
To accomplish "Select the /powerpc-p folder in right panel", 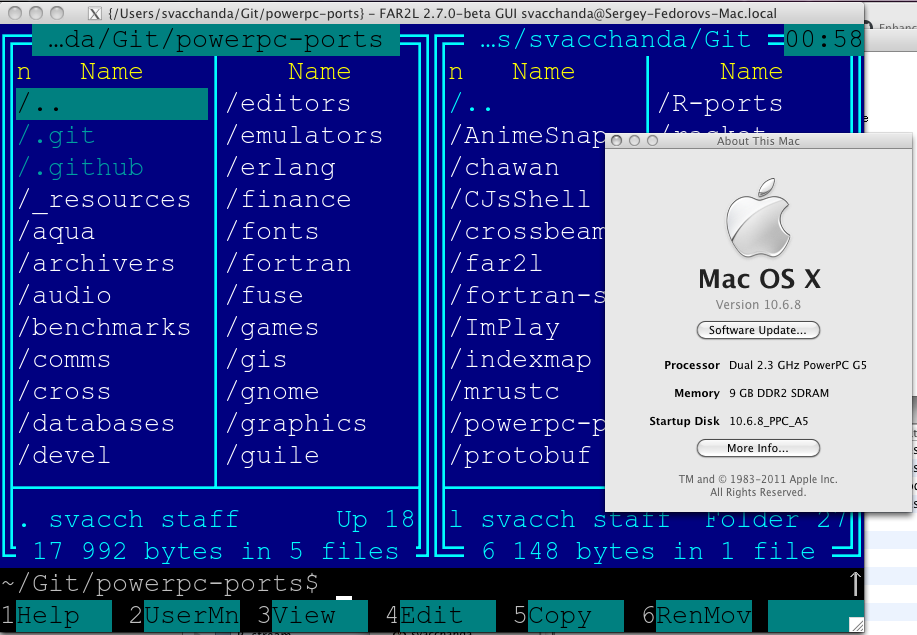I will 527,425.
